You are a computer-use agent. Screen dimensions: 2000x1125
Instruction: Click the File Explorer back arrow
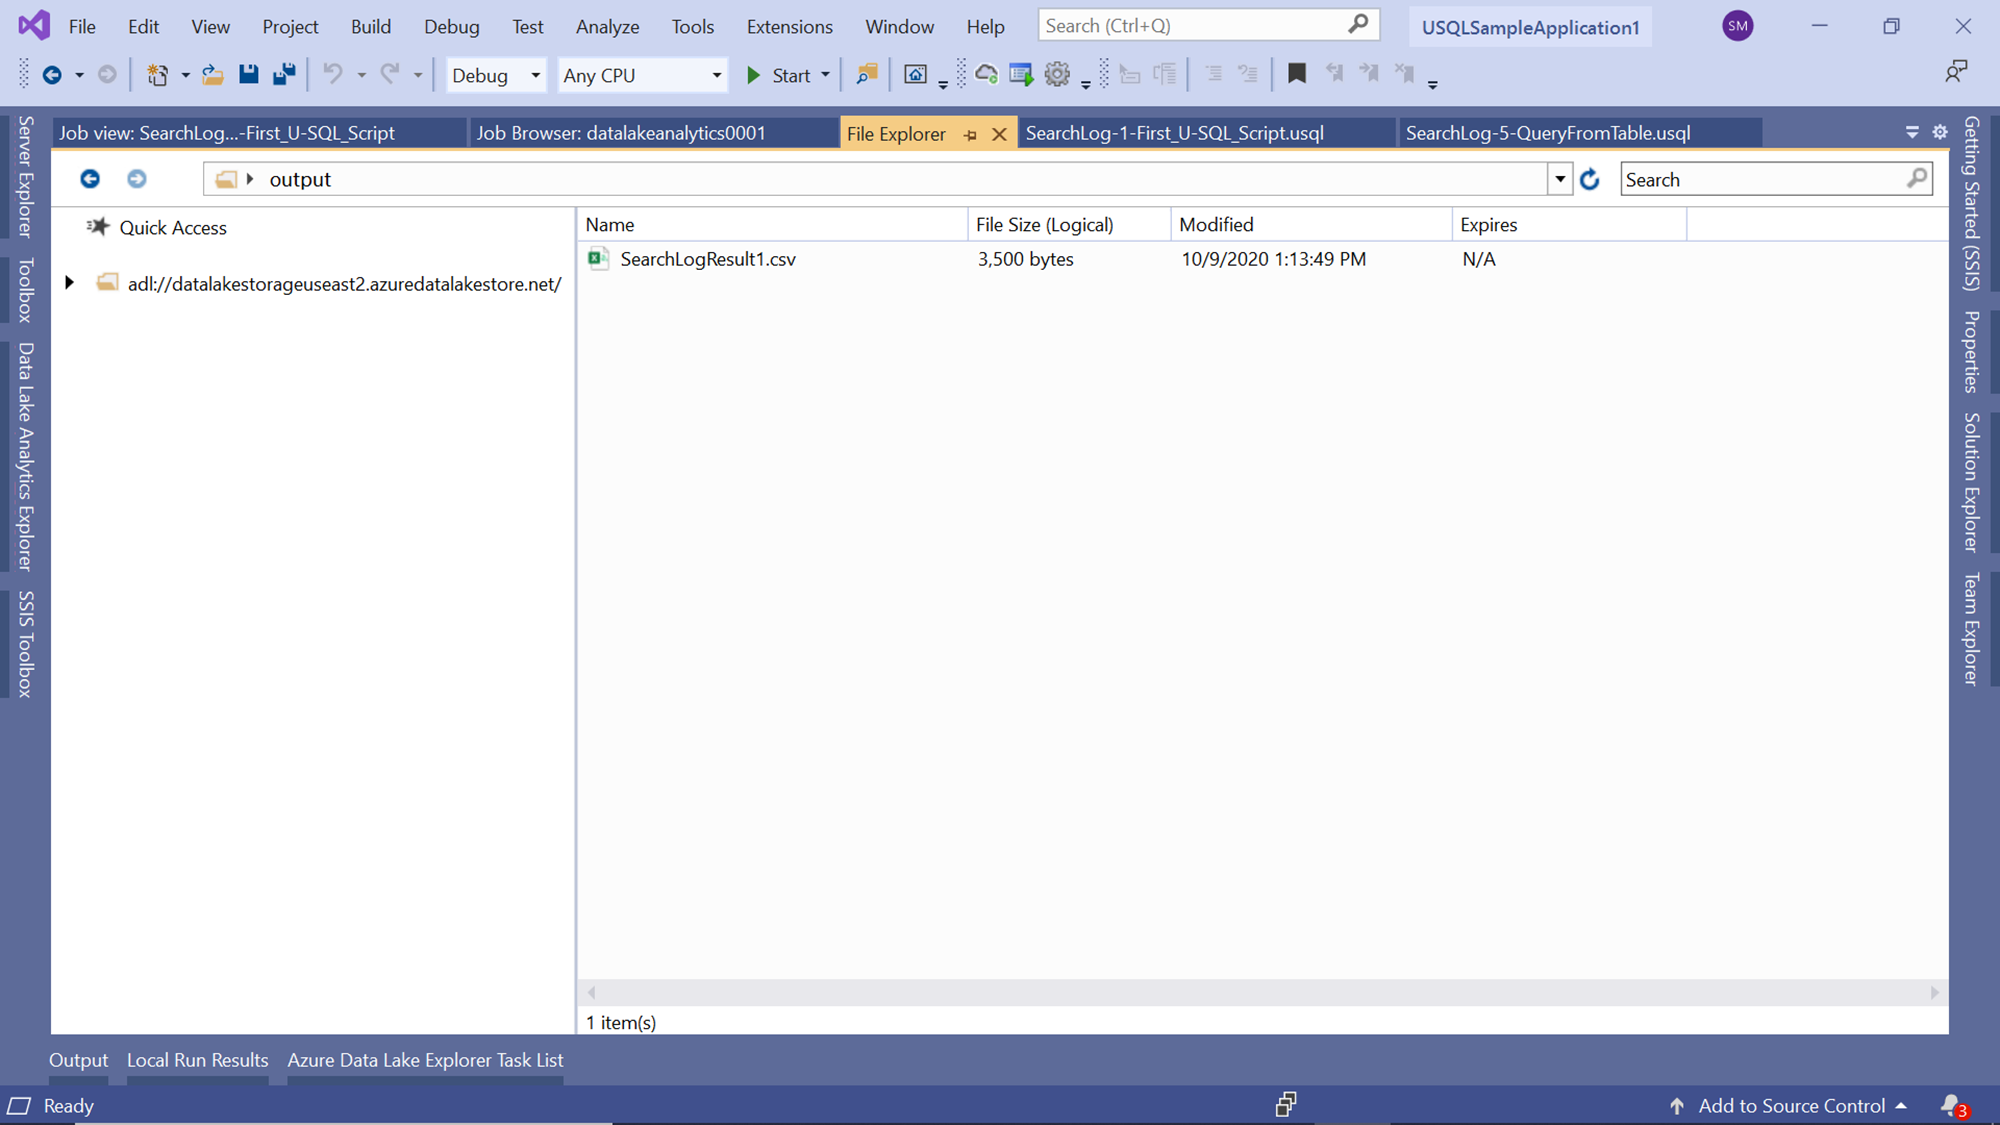pyautogui.click(x=90, y=179)
